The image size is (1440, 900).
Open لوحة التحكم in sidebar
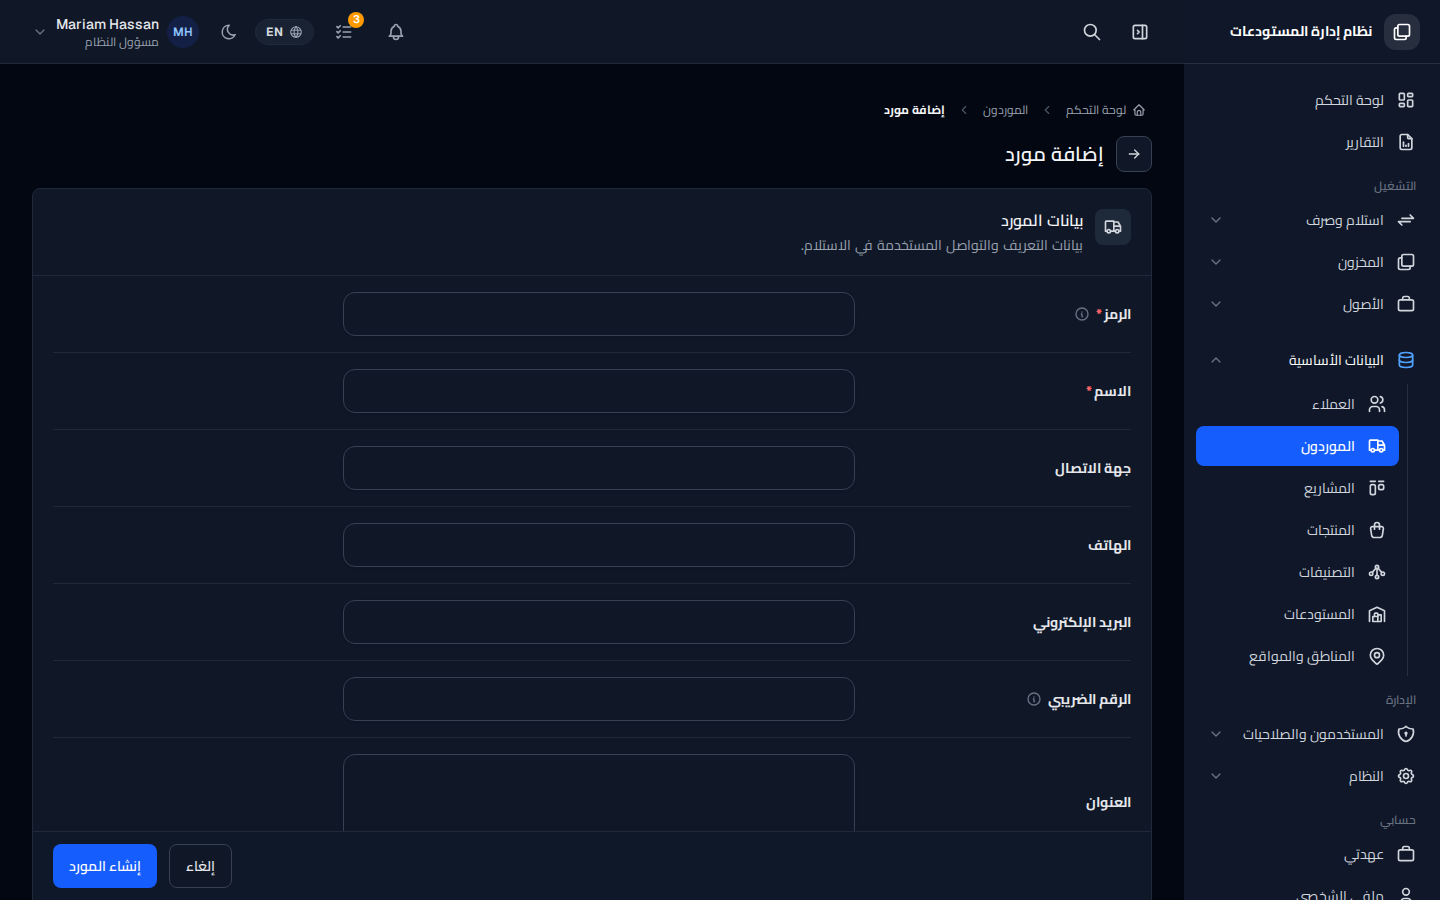(x=1311, y=100)
